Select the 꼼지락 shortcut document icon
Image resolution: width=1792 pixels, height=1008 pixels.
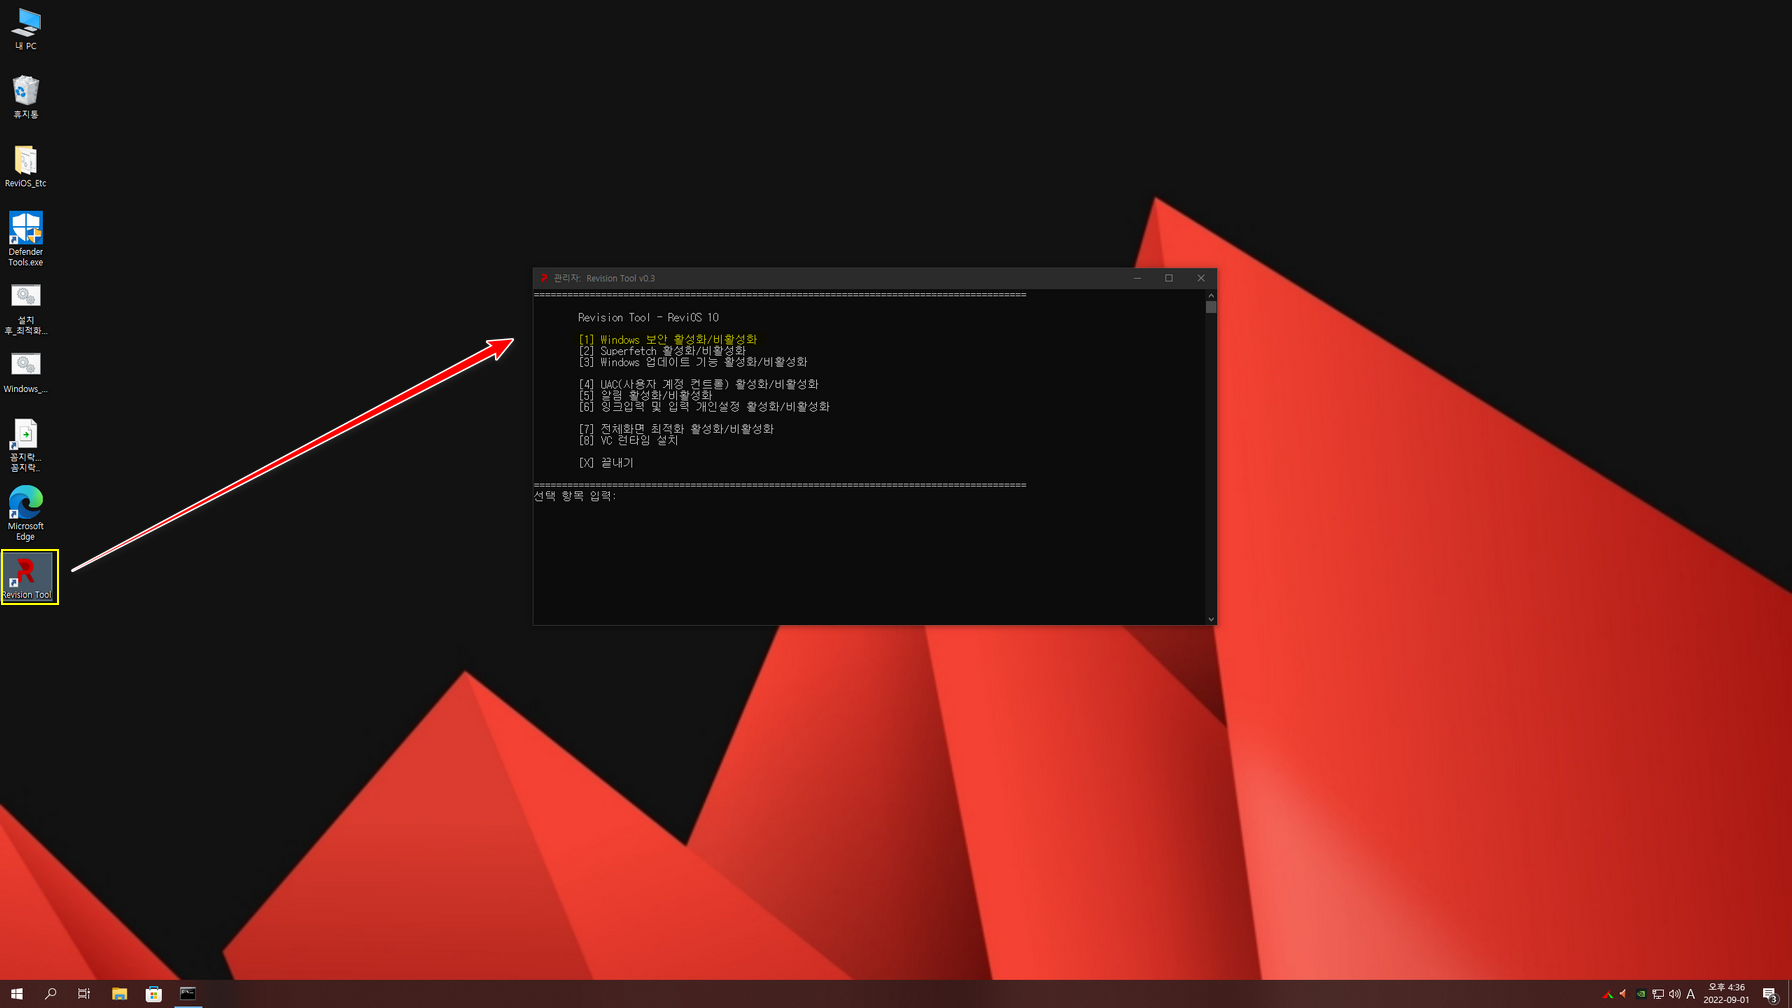click(x=26, y=445)
